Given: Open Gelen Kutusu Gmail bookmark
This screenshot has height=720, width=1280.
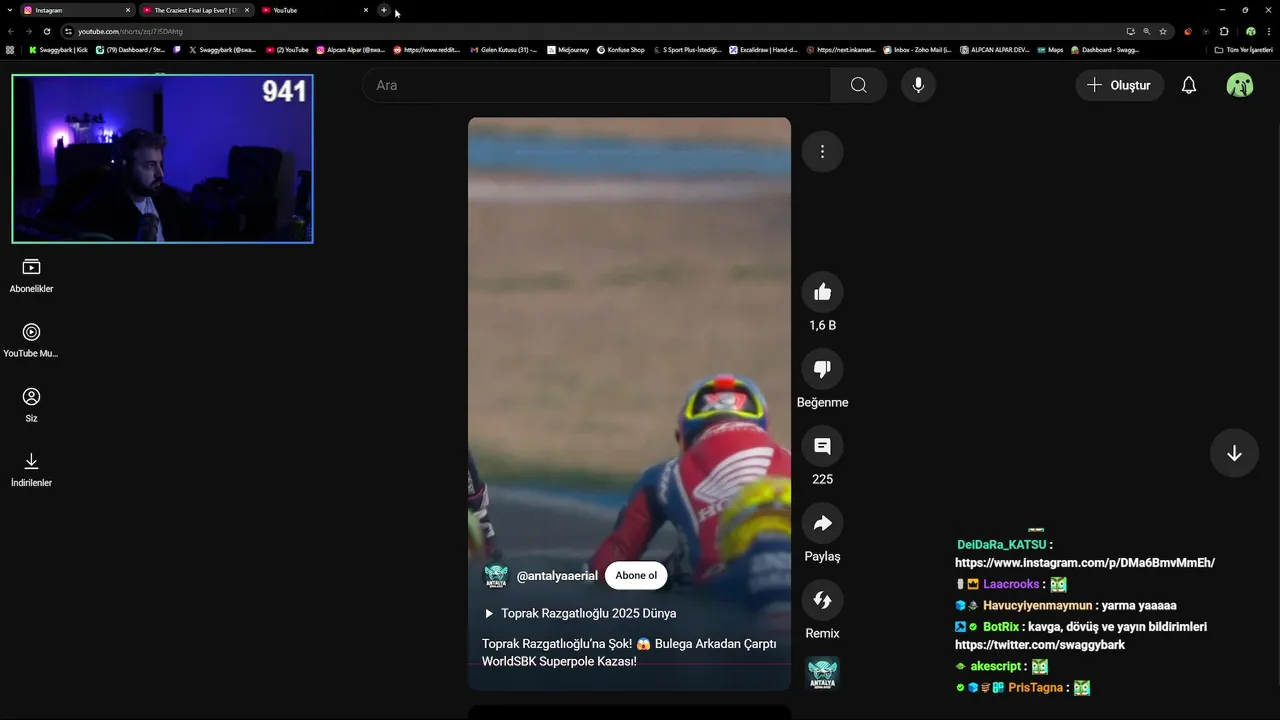Looking at the screenshot, I should [x=503, y=49].
